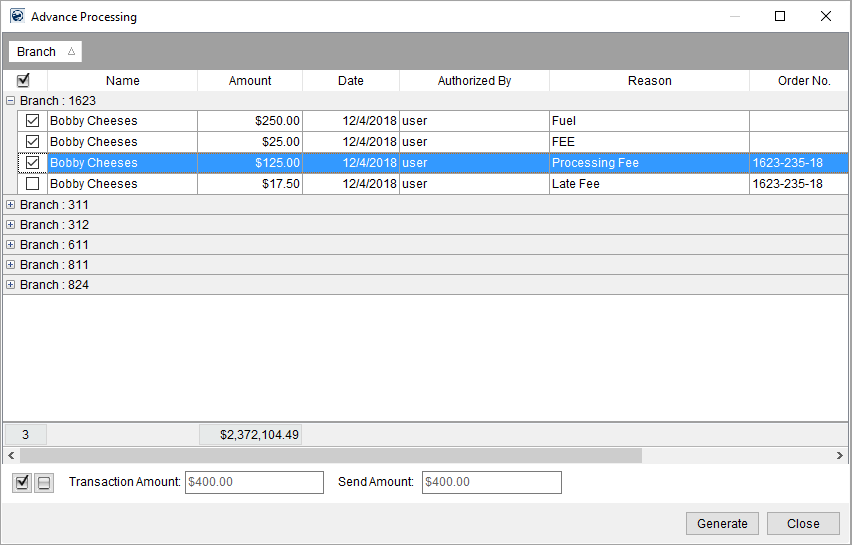
Task: Click the uncheck-all icon button at bottom left
Action: point(44,483)
